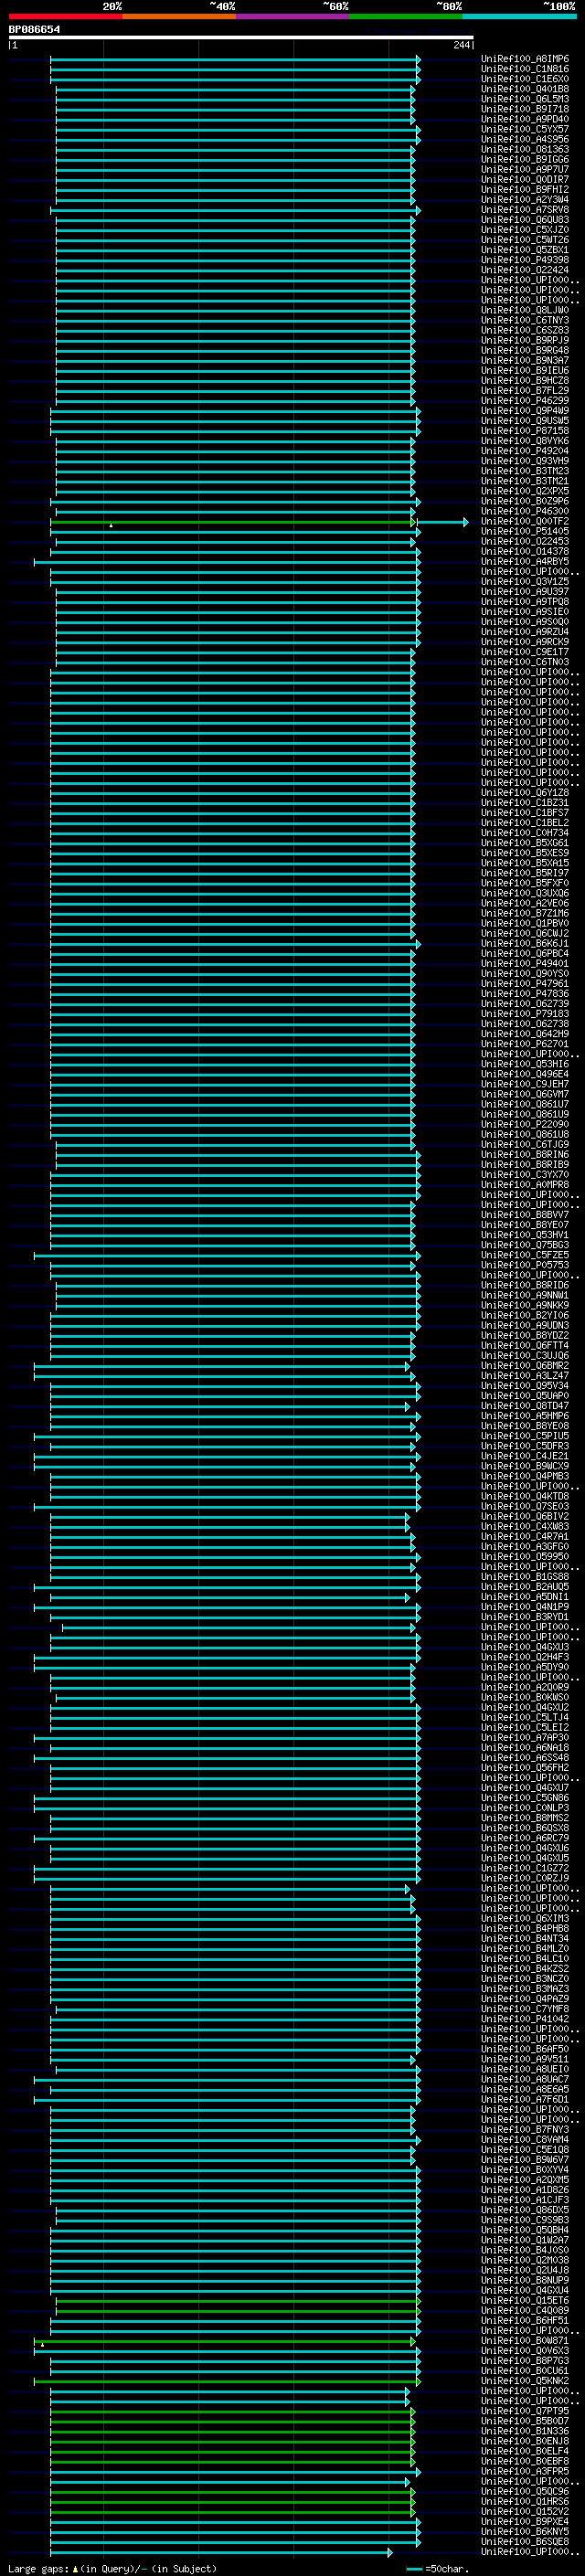585x2576 pixels.
Task: Select hit UniRef100_C9E1T7
Action: (x=525, y=652)
